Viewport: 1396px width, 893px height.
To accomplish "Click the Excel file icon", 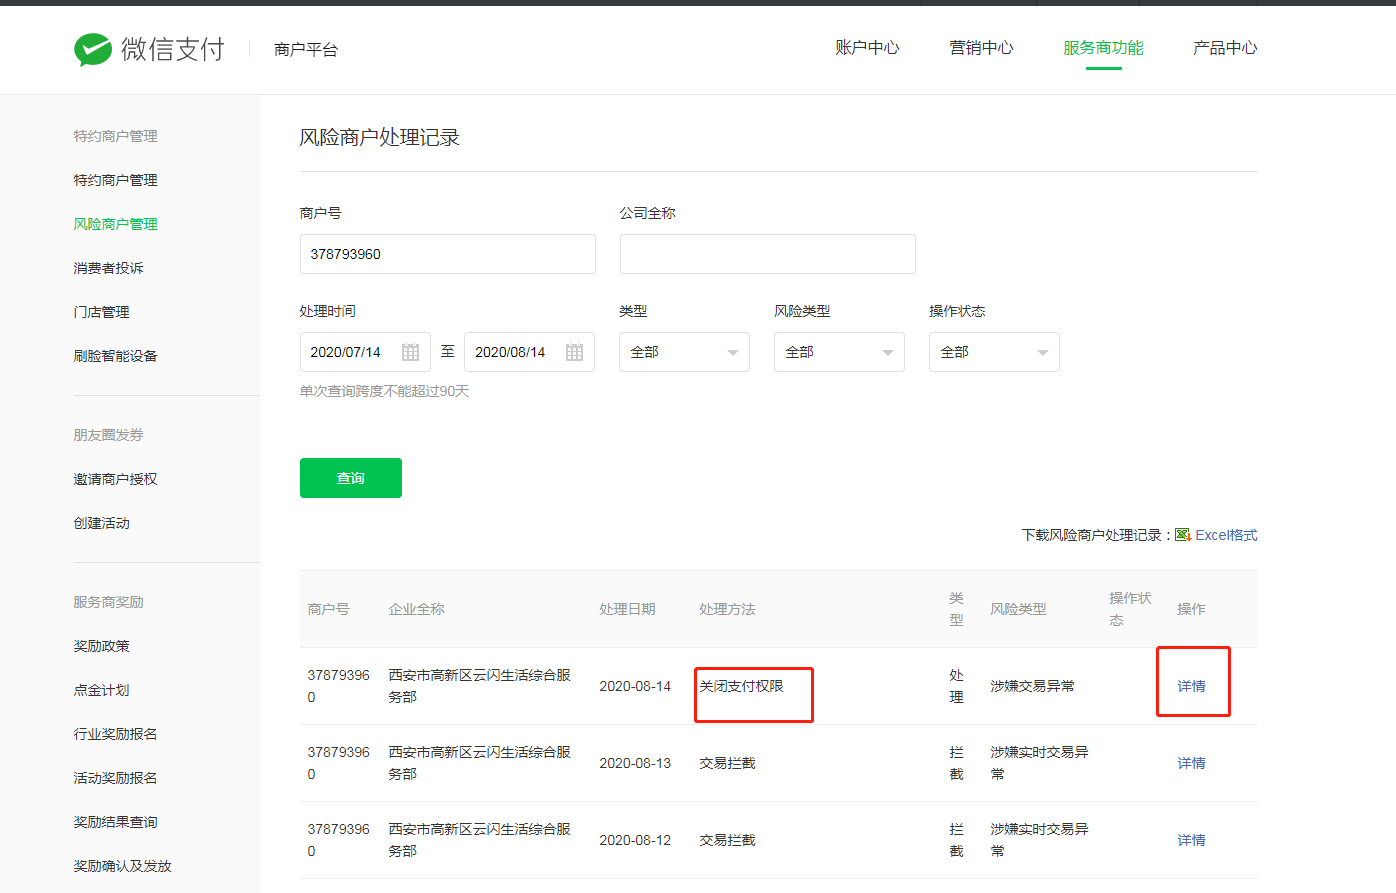I will click(1183, 535).
